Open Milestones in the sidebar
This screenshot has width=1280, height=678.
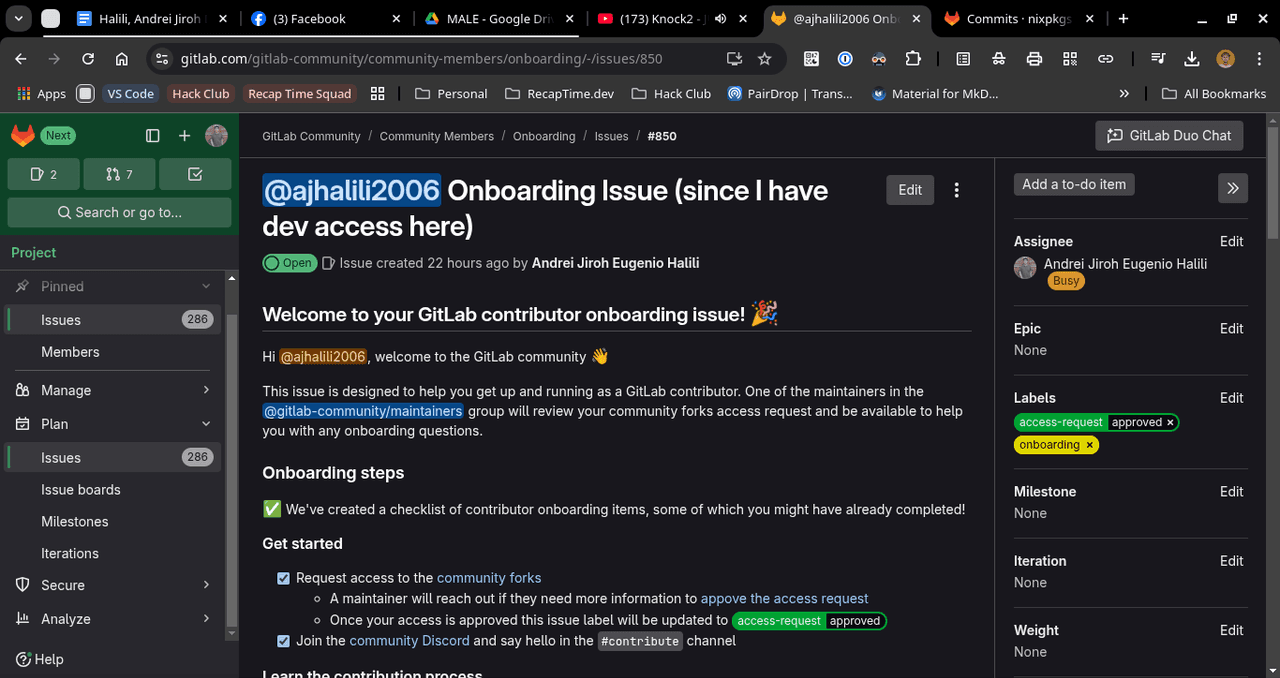tap(114, 522)
